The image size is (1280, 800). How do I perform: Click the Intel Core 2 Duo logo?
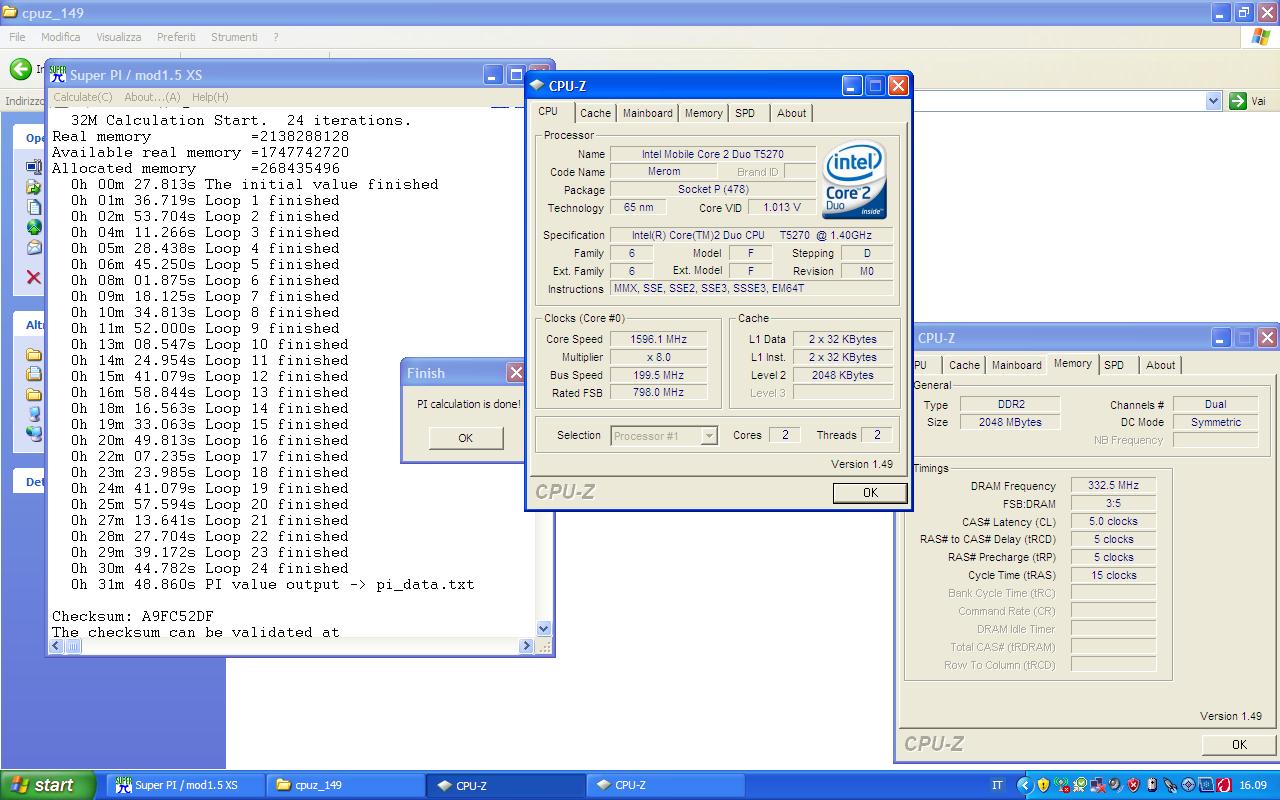854,180
